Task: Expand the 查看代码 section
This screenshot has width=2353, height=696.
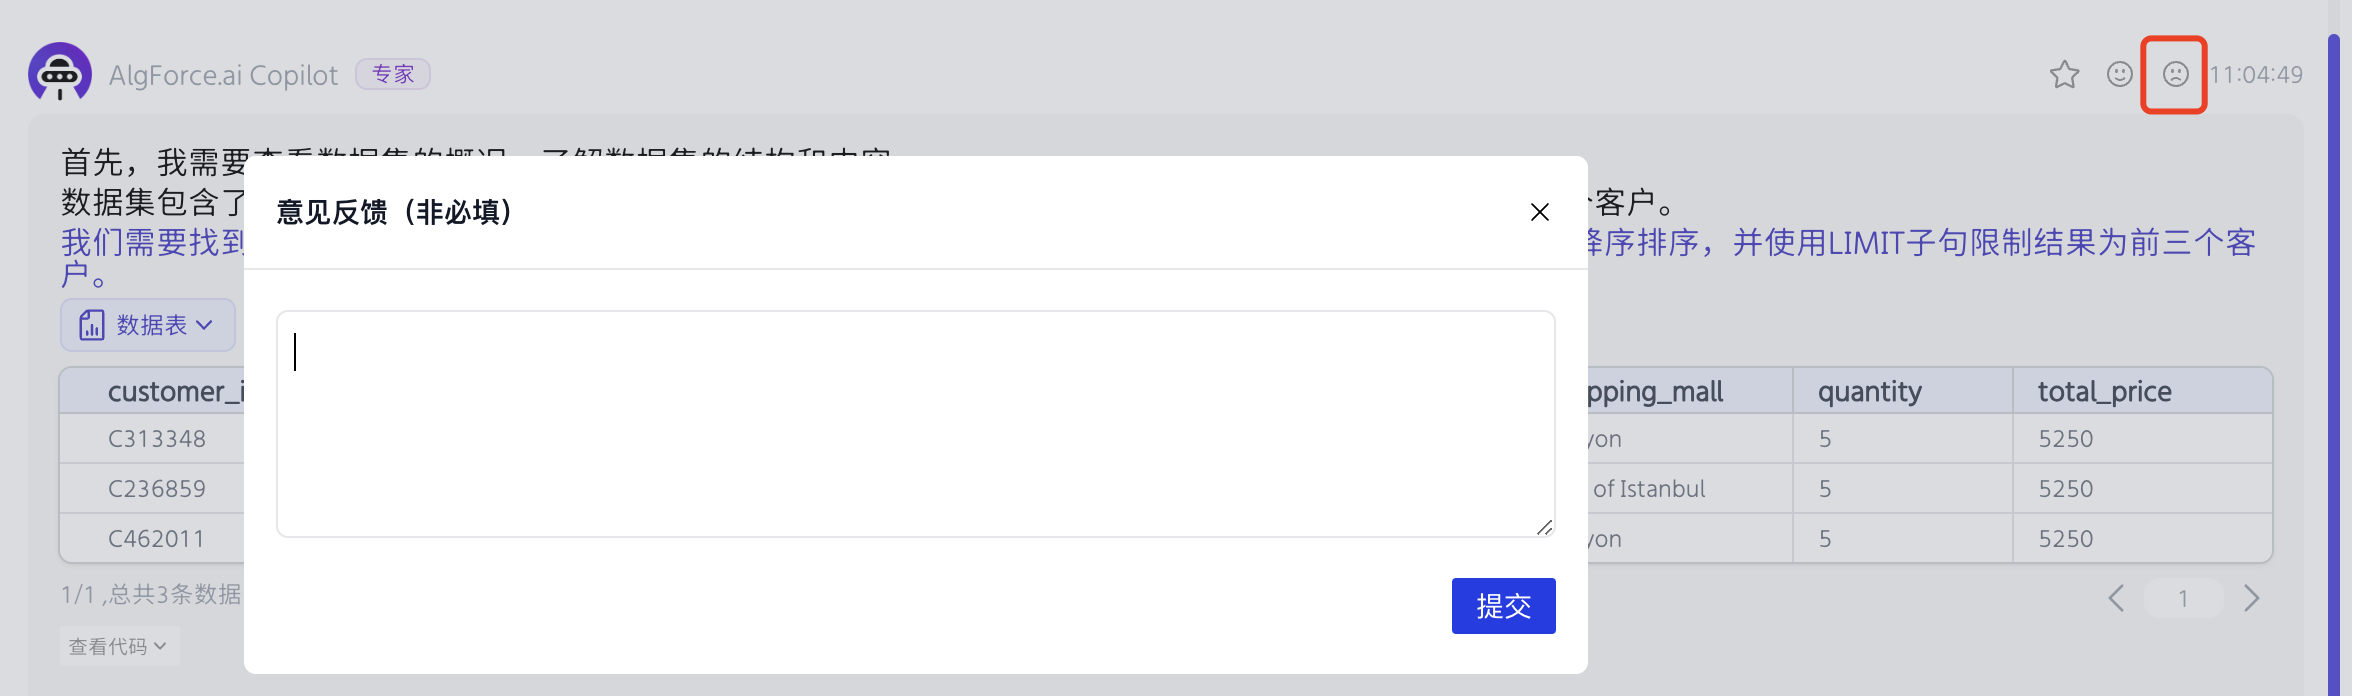Action: pyautogui.click(x=118, y=647)
